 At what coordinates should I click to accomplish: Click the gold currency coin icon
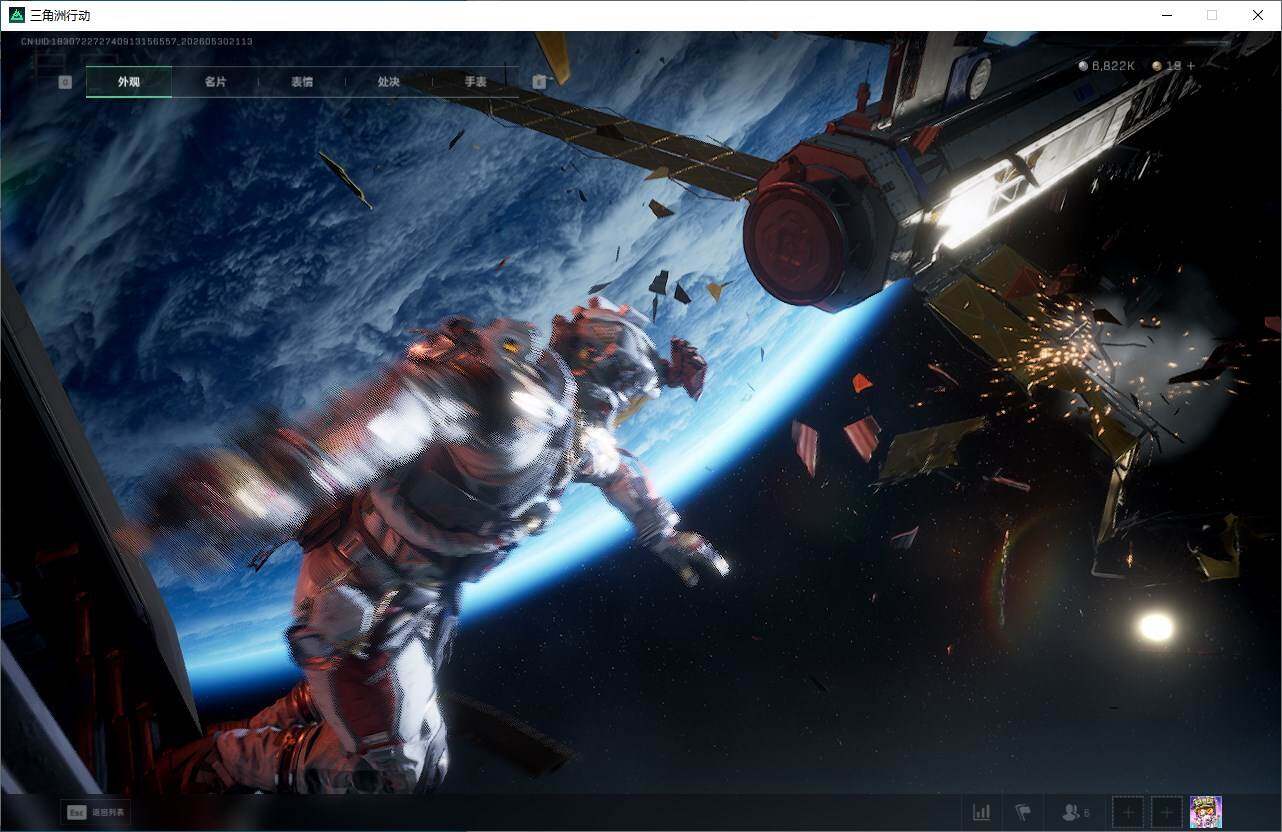pyautogui.click(x=1157, y=66)
